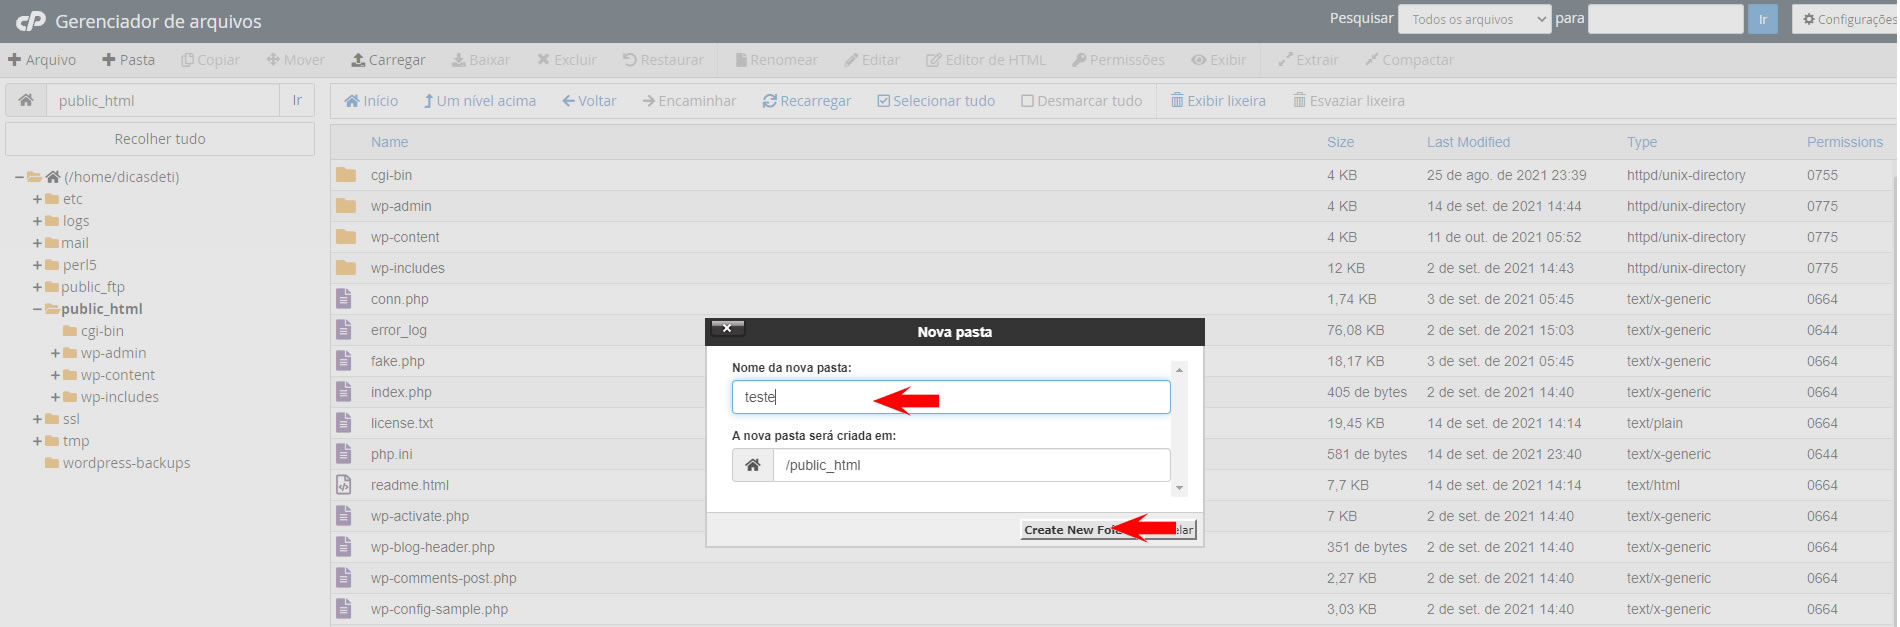
Task: Collapse the public_html tree node
Action: [x=38, y=309]
